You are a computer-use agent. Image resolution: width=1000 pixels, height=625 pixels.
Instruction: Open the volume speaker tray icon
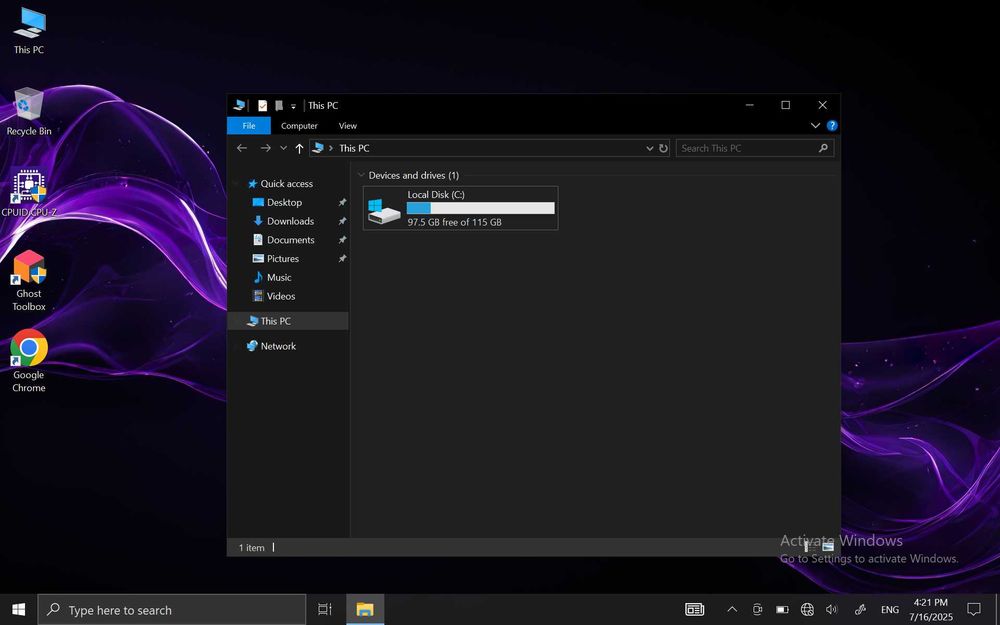click(x=832, y=610)
